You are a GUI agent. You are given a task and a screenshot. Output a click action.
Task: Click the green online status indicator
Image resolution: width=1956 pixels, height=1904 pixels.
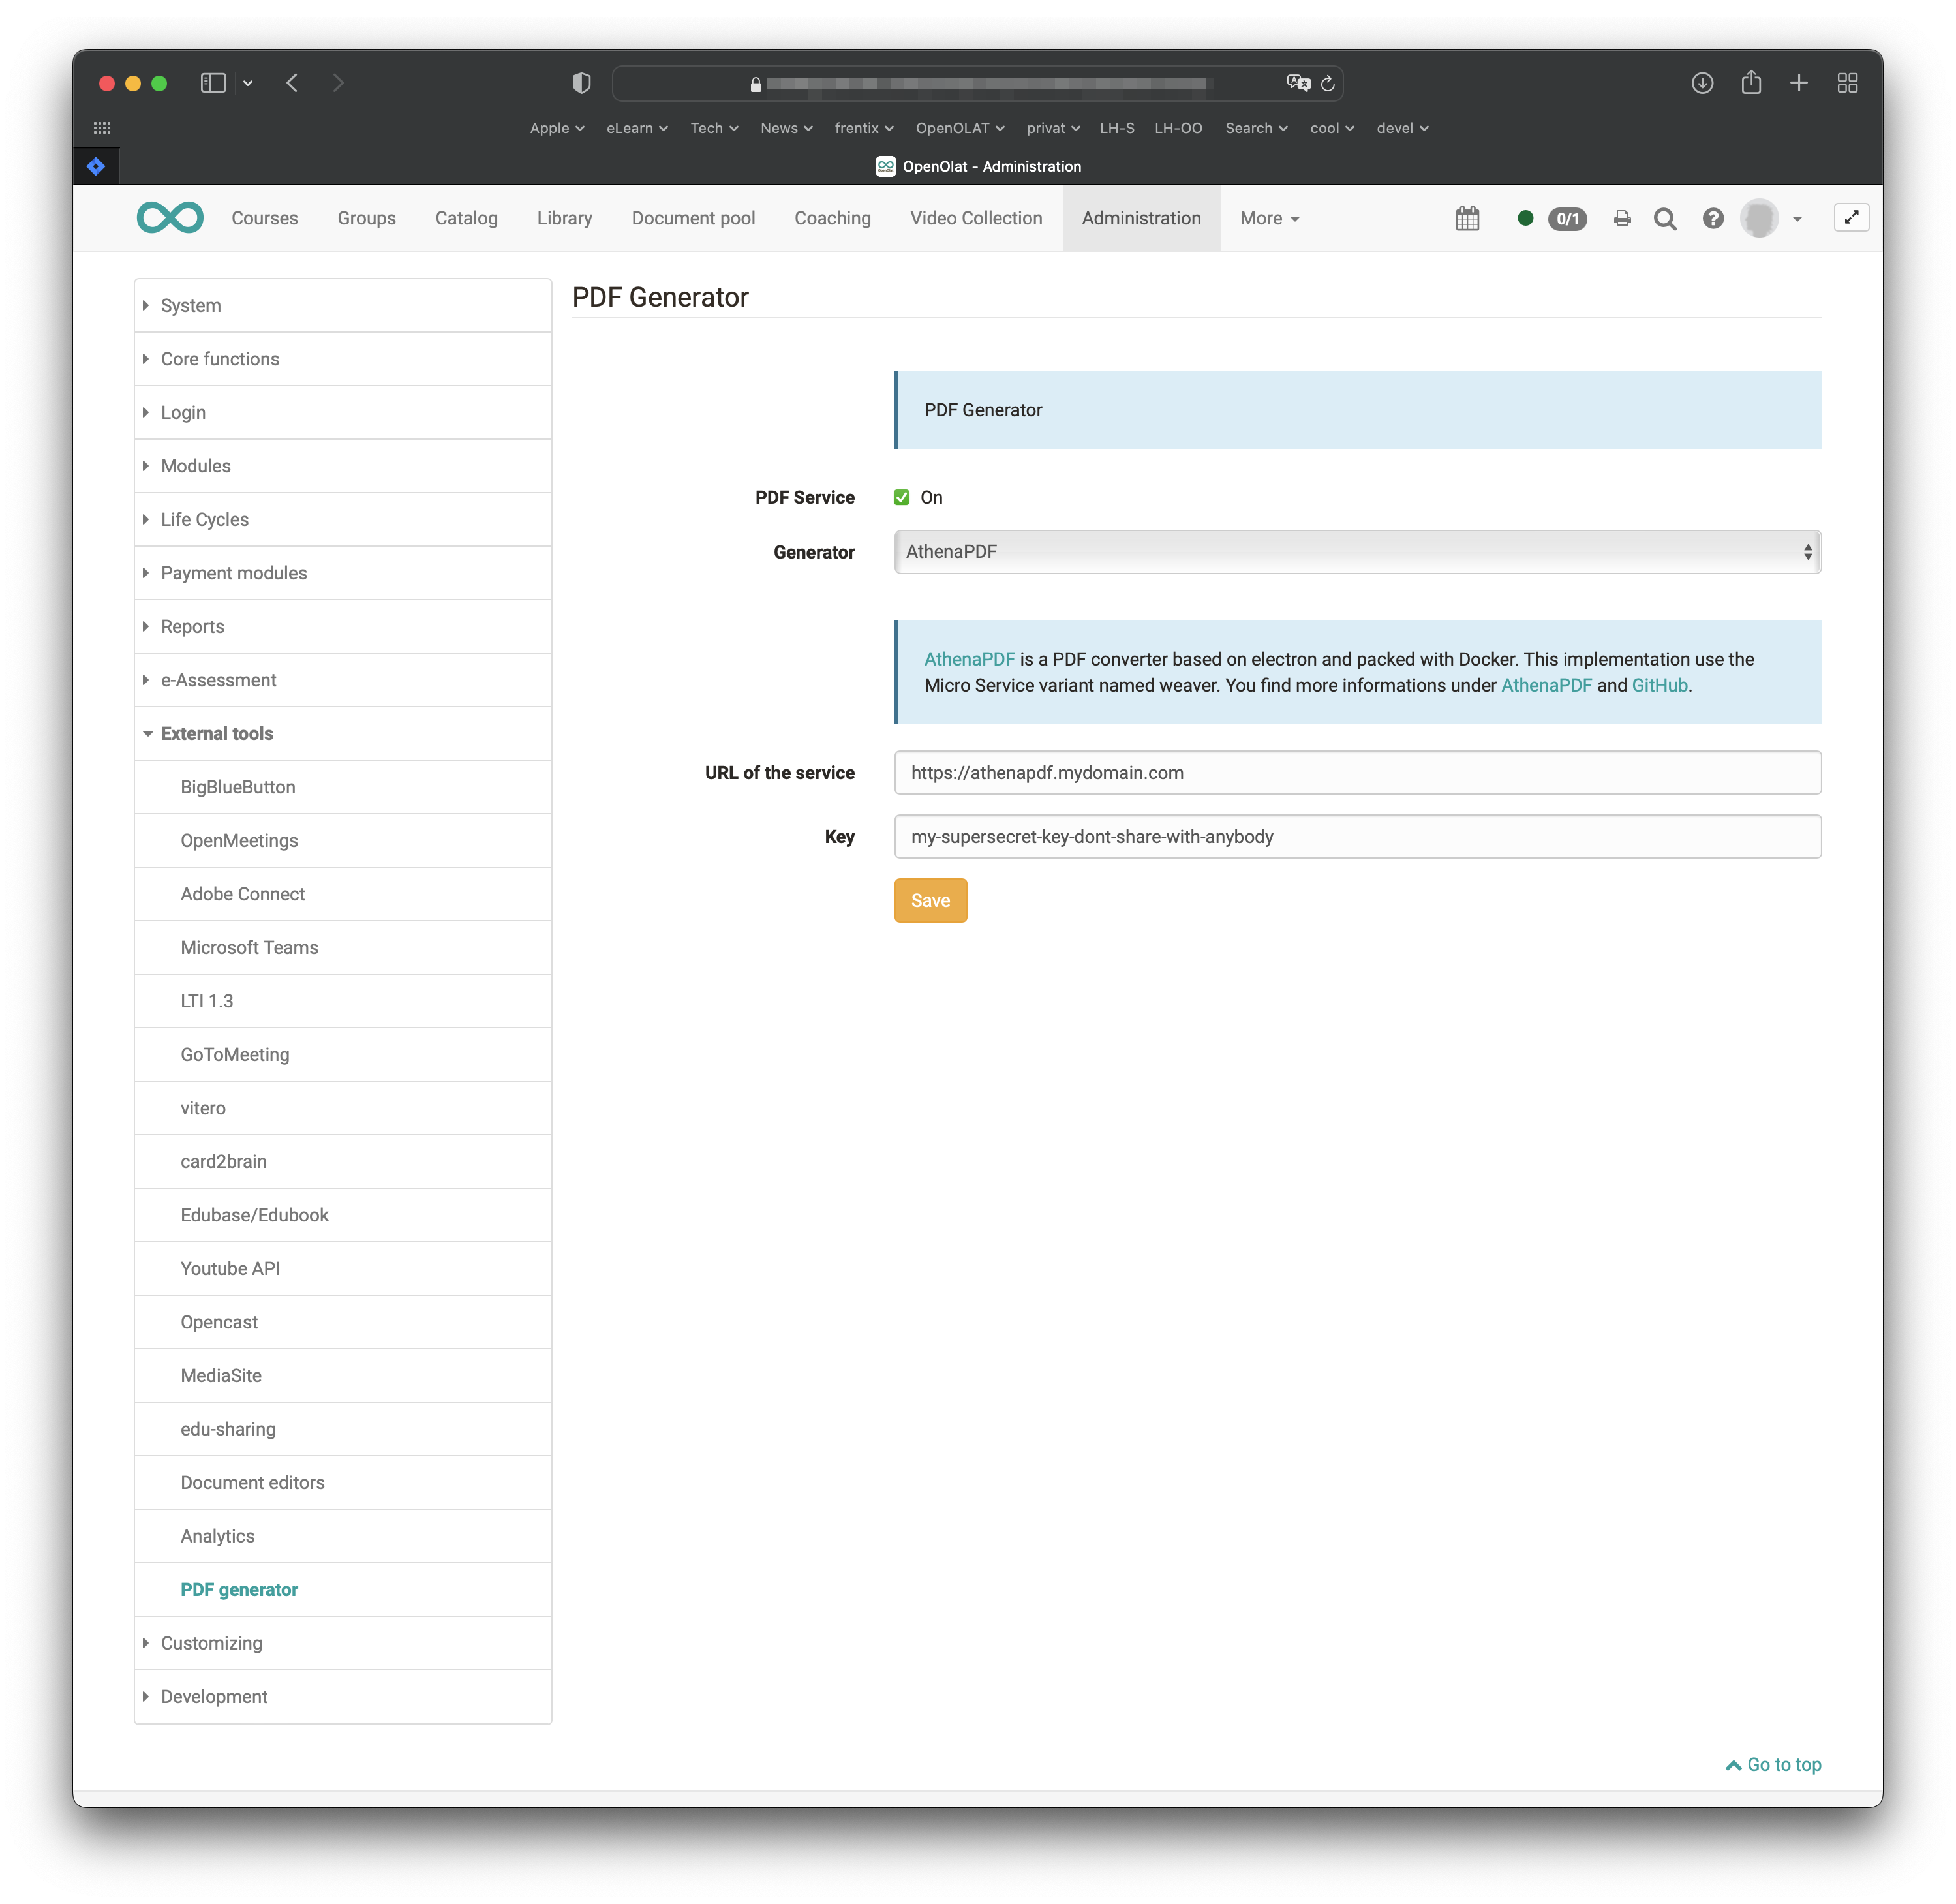click(1525, 218)
